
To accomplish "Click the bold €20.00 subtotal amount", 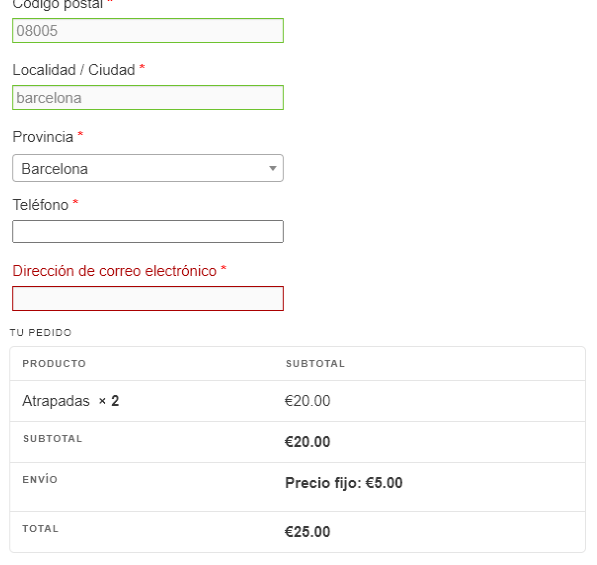I will click(307, 442).
